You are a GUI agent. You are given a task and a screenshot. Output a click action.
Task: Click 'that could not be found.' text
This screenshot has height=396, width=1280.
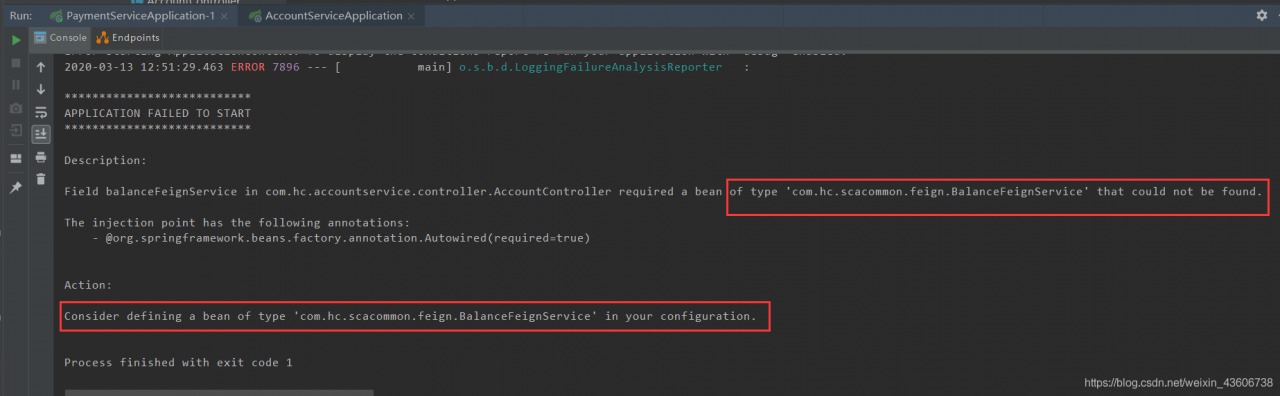tap(1180, 191)
